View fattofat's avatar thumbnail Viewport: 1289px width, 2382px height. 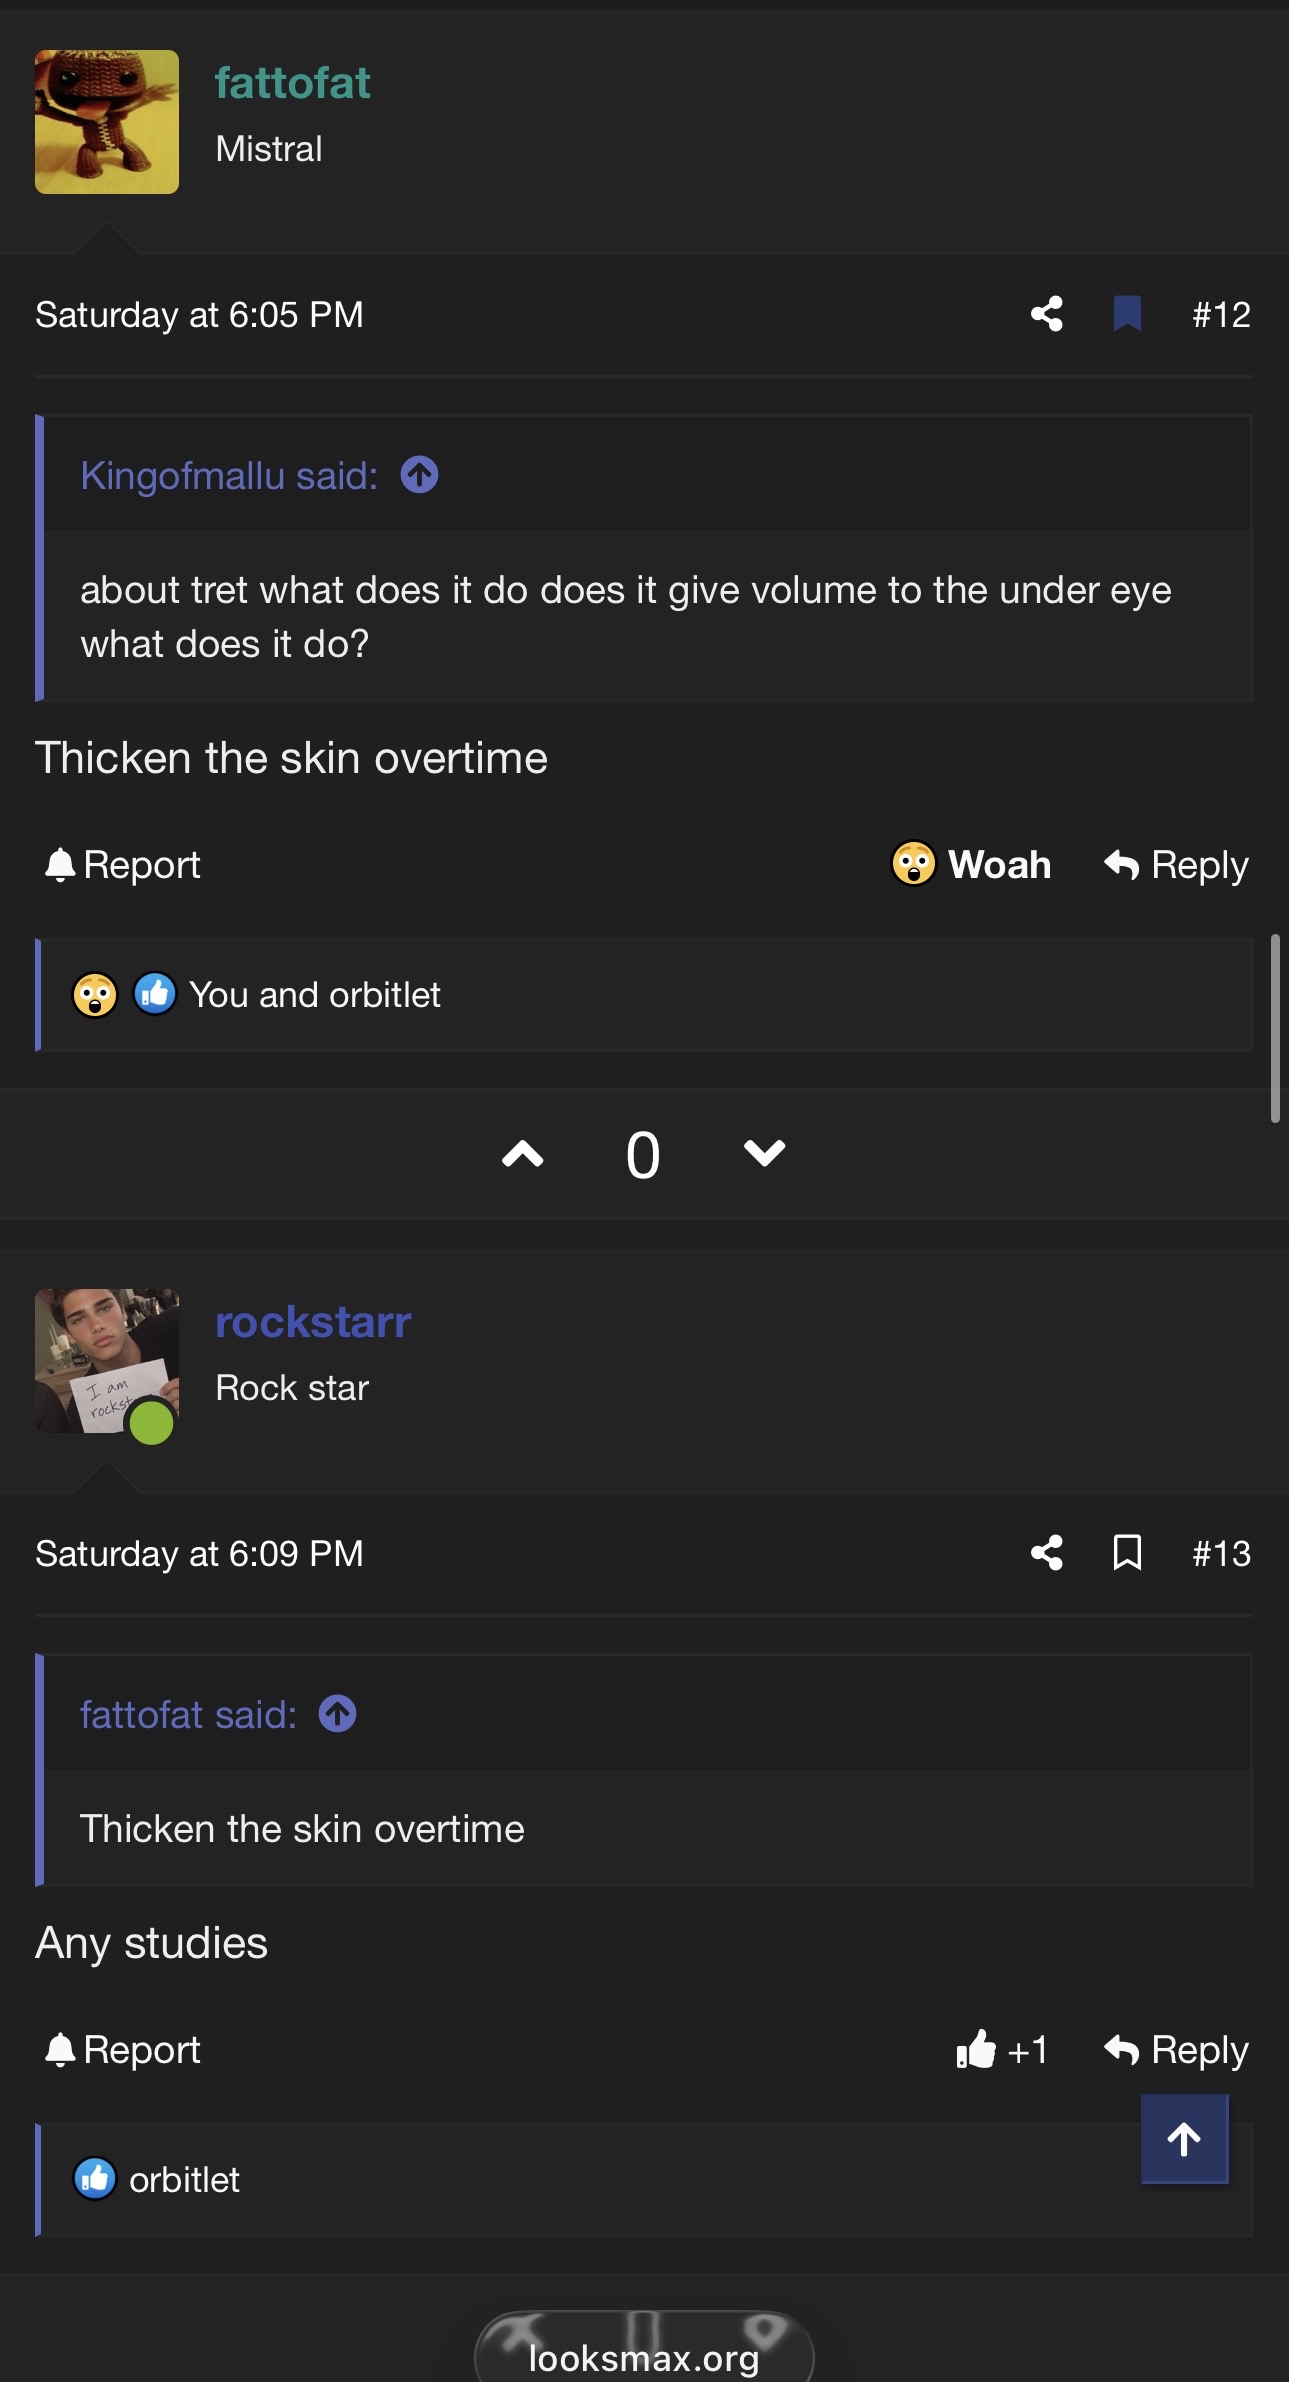click(x=107, y=122)
